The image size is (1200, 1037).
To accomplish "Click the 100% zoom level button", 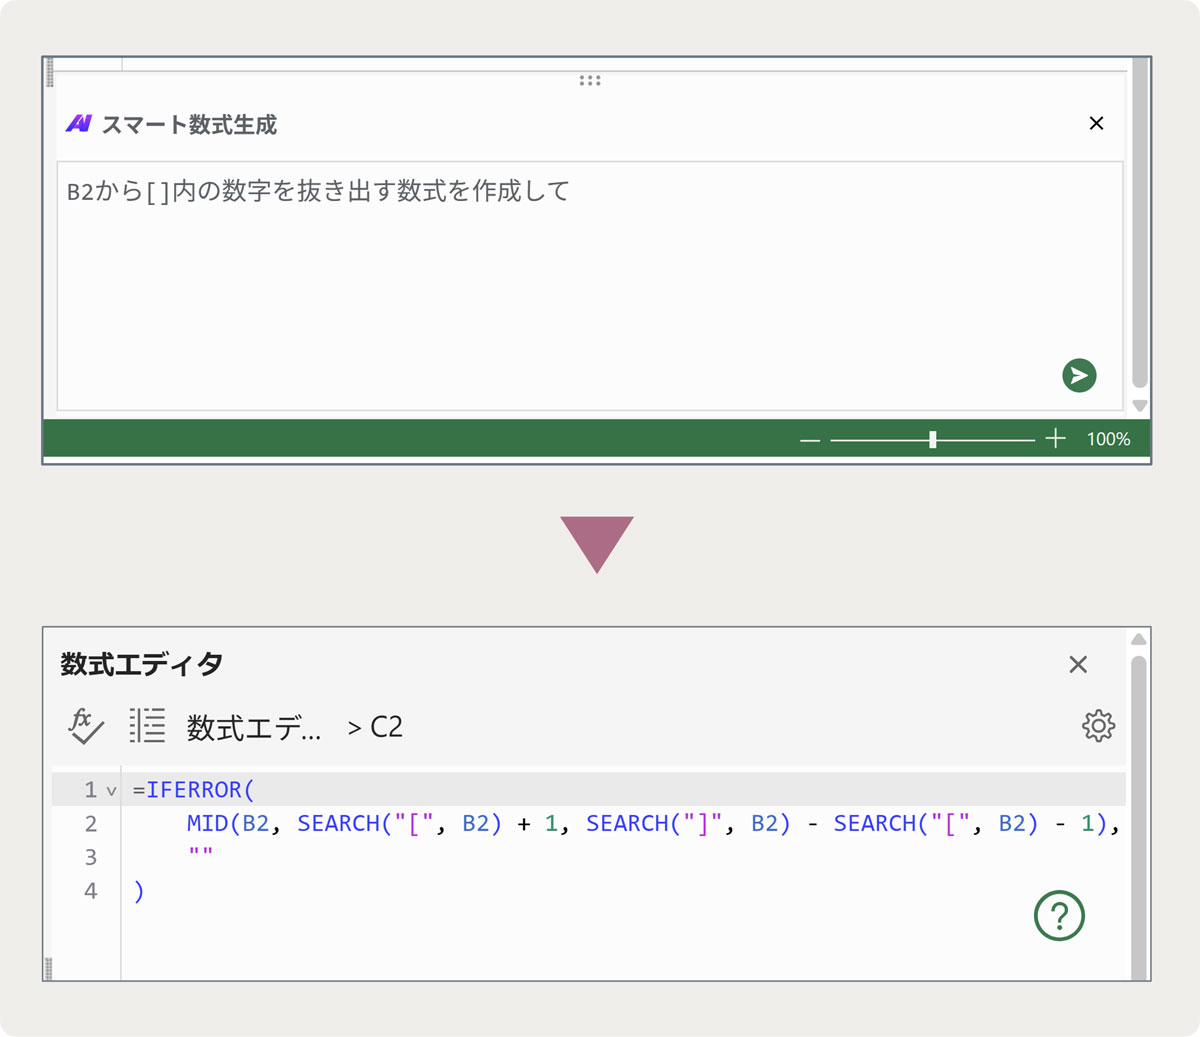I will click(1108, 439).
